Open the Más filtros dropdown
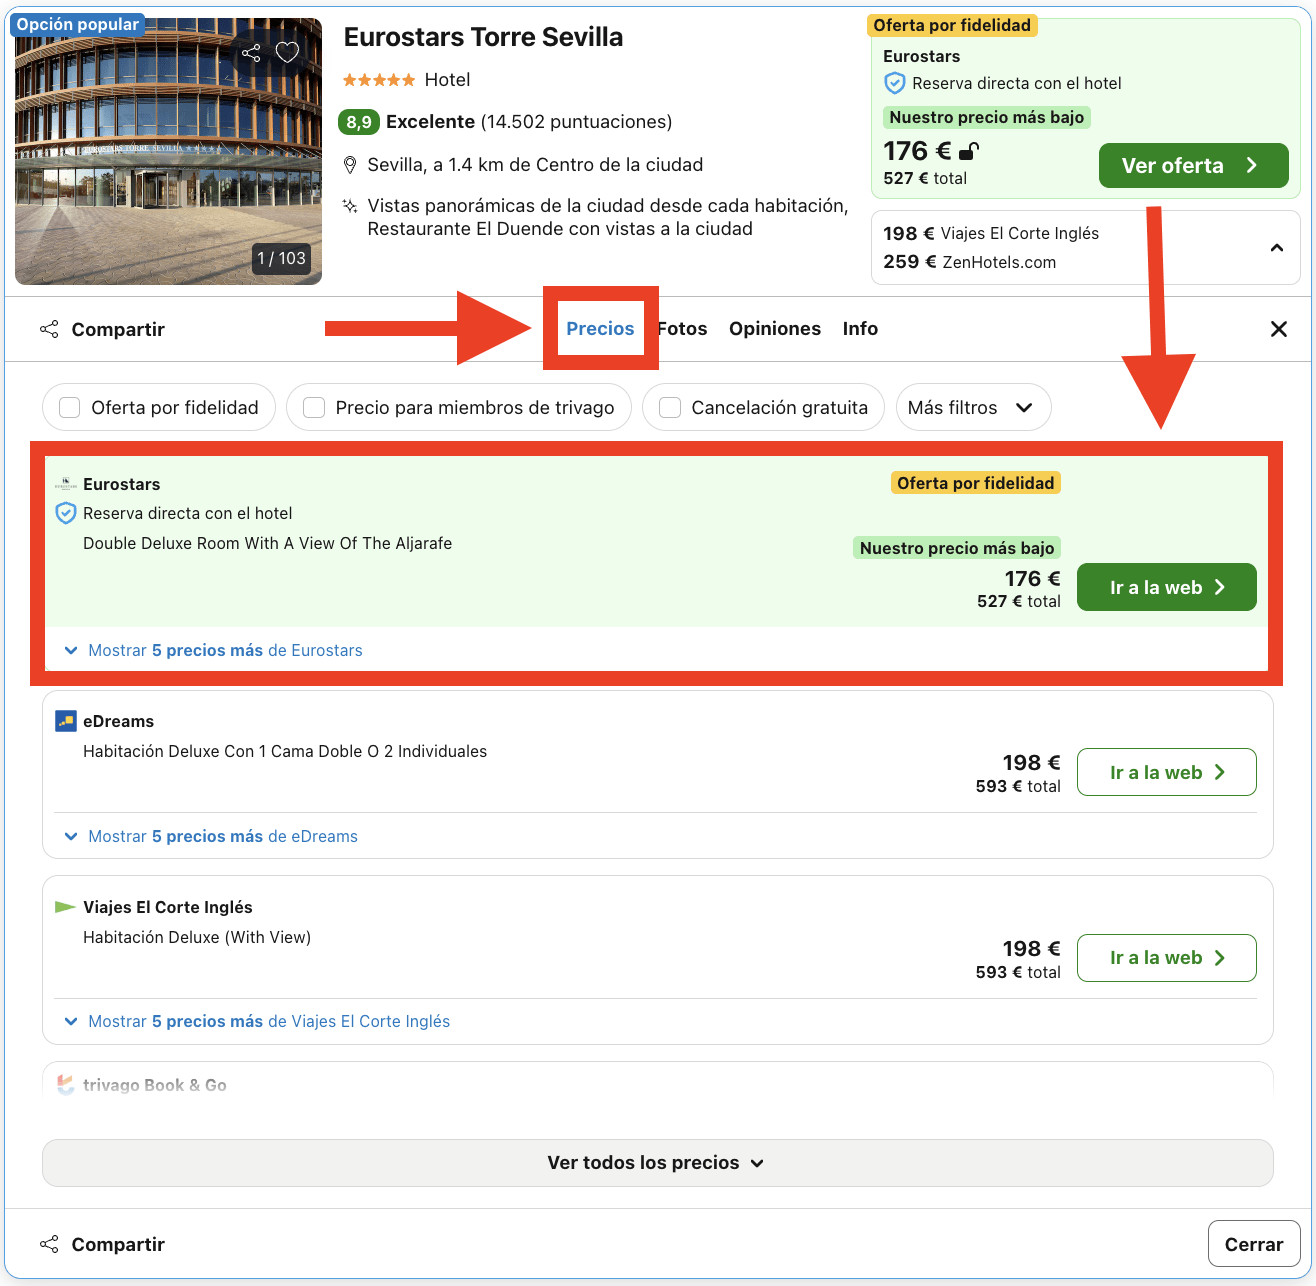Image resolution: width=1316 pixels, height=1286 pixels. tap(972, 407)
